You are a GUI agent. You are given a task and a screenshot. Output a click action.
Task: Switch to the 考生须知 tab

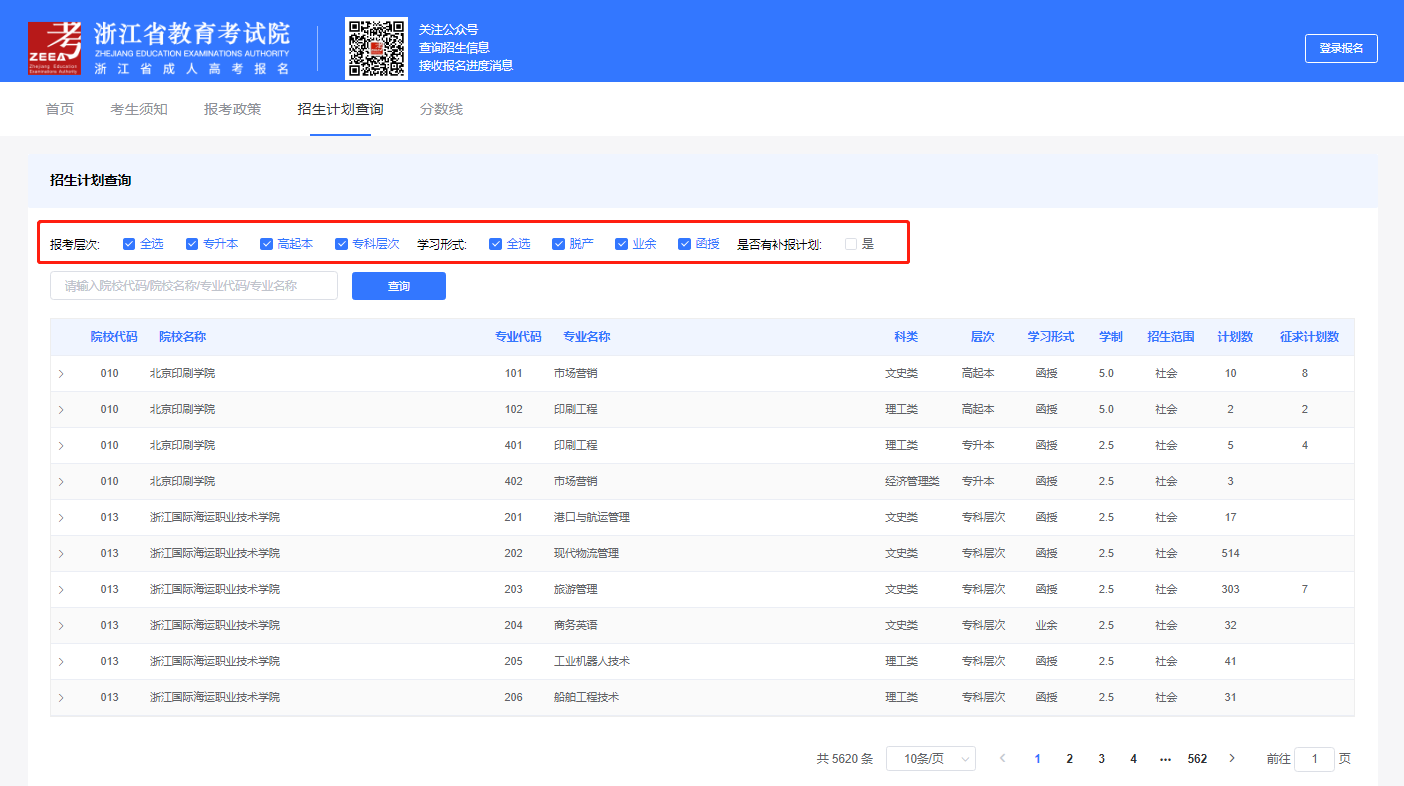click(139, 109)
